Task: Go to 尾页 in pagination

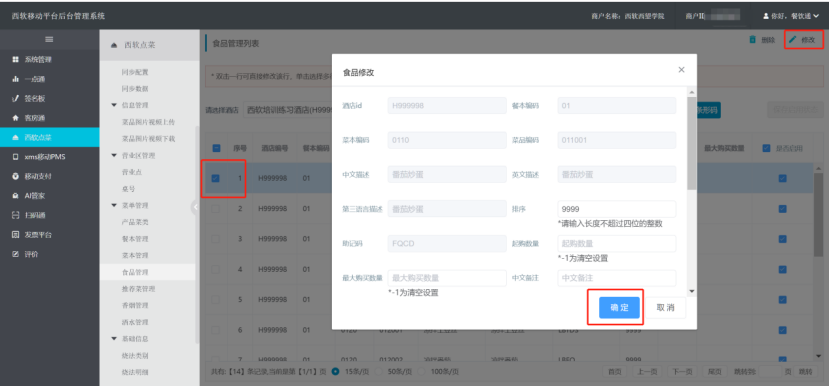Action: click(x=714, y=372)
